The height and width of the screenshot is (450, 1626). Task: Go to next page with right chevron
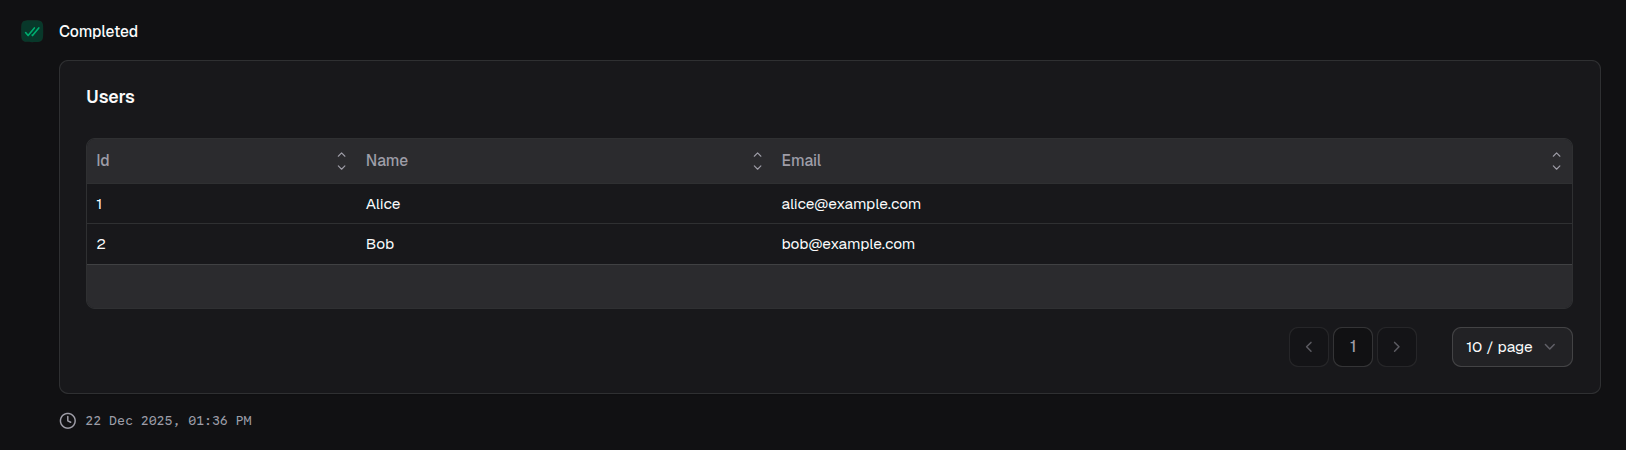[1396, 347]
